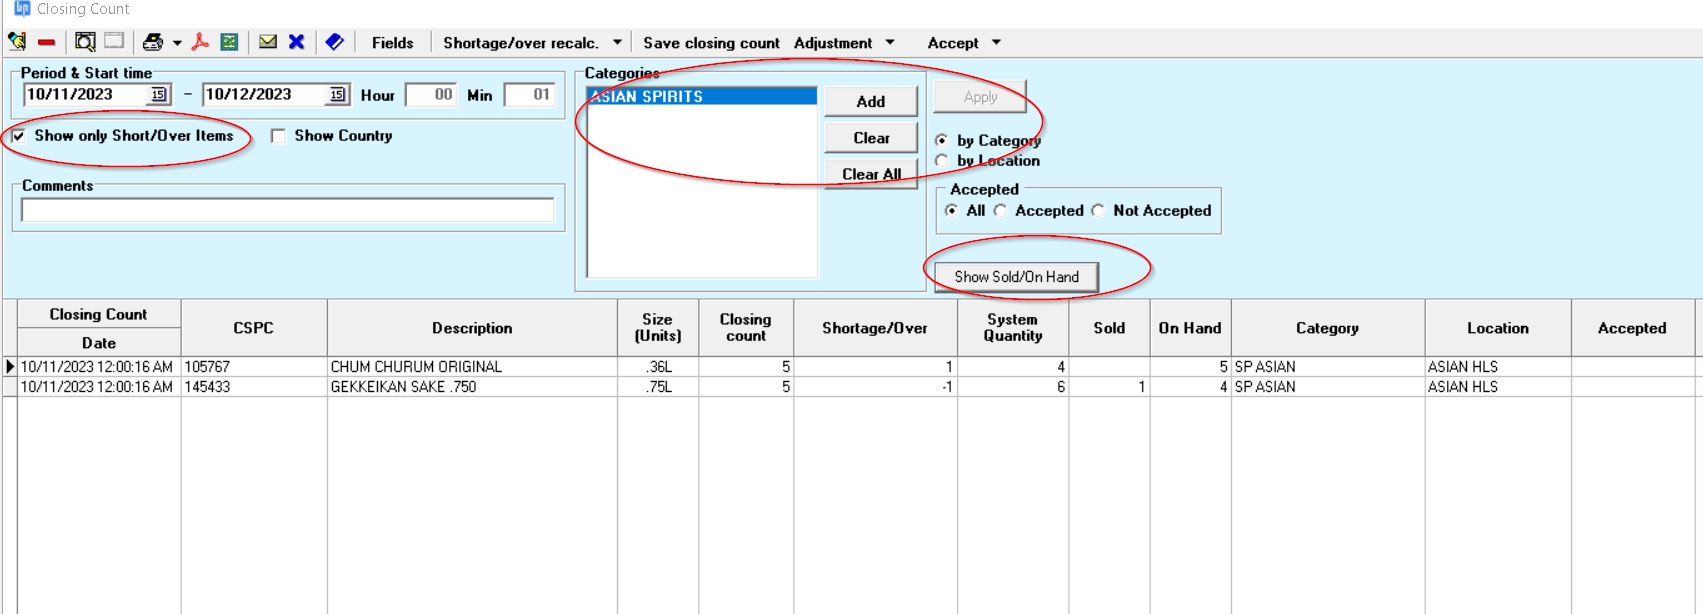Click the Min input field
Screen dimensions: 1703x614
529,94
